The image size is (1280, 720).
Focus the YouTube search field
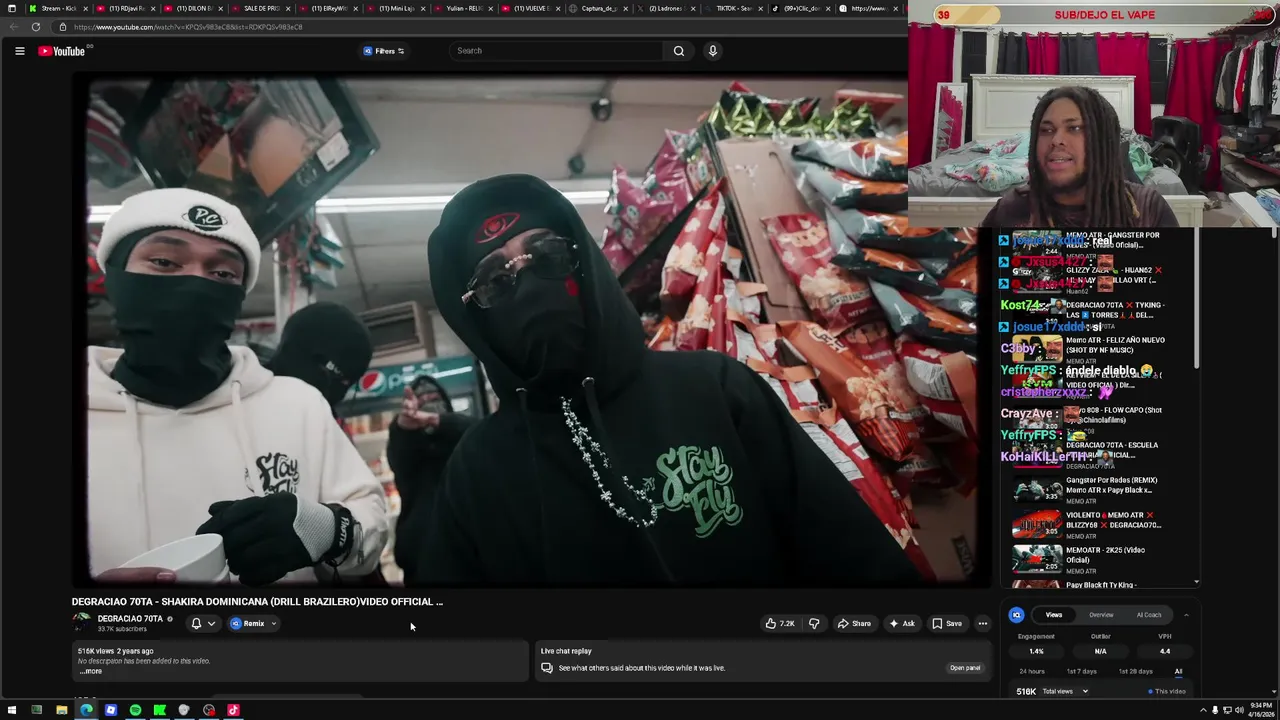pos(555,51)
